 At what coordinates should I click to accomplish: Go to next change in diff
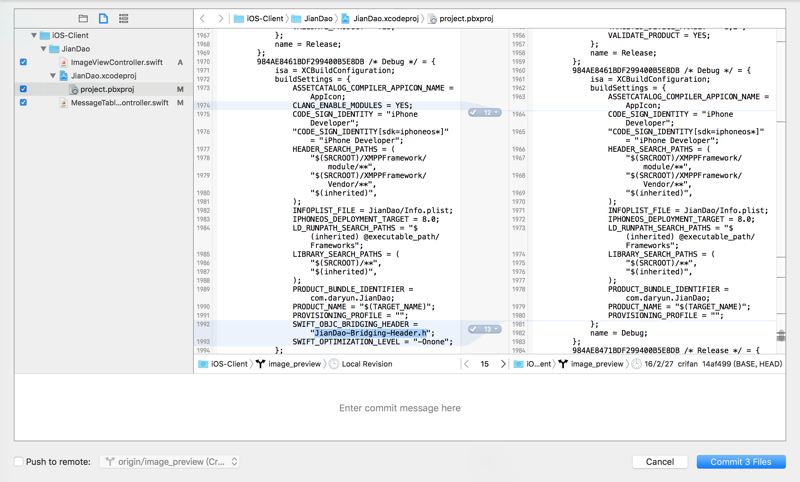503,364
